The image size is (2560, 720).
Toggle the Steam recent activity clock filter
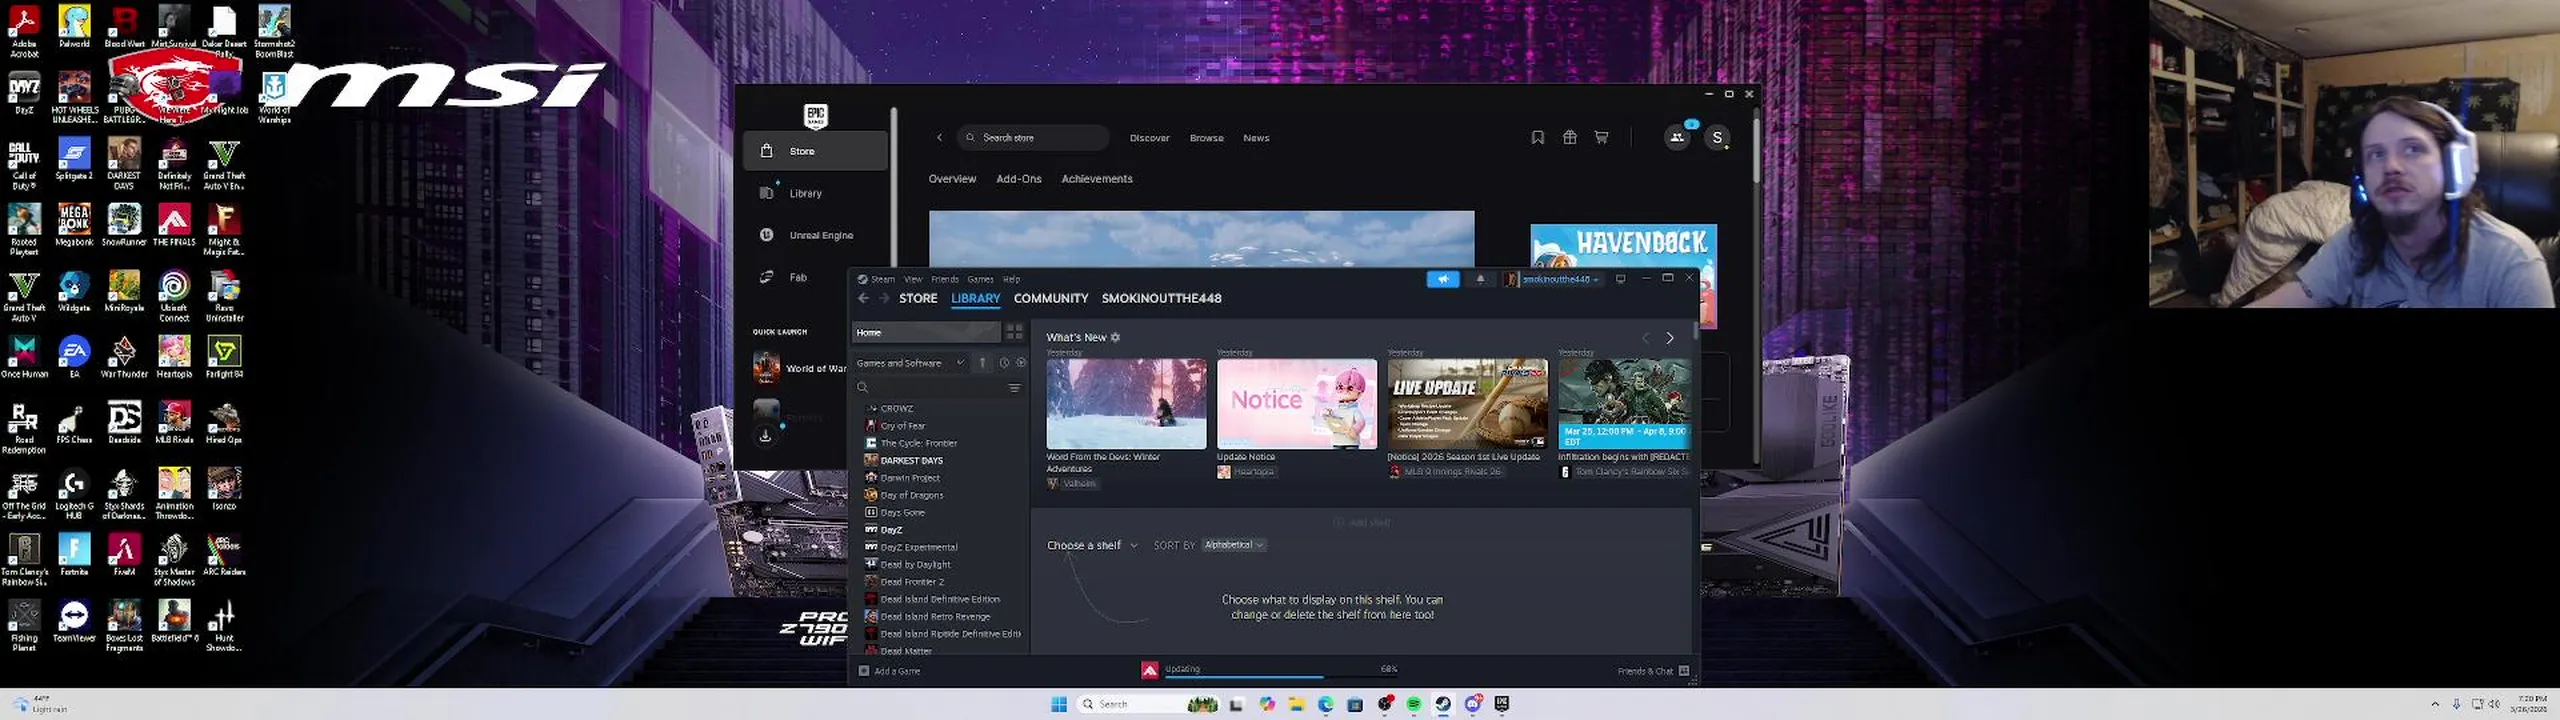point(1004,363)
